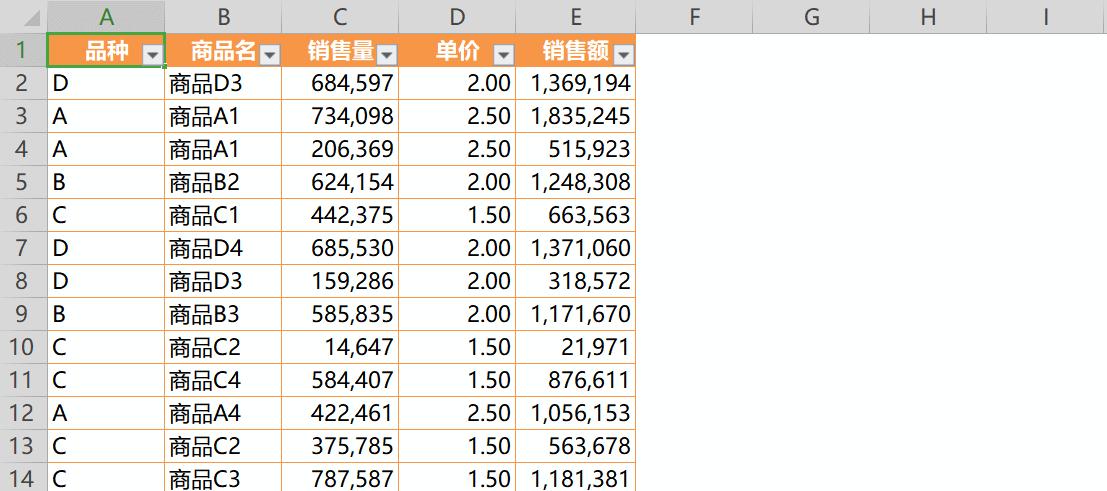Click the 商品名 header cell
Viewport: 1107px width, 491px height.
coord(223,50)
